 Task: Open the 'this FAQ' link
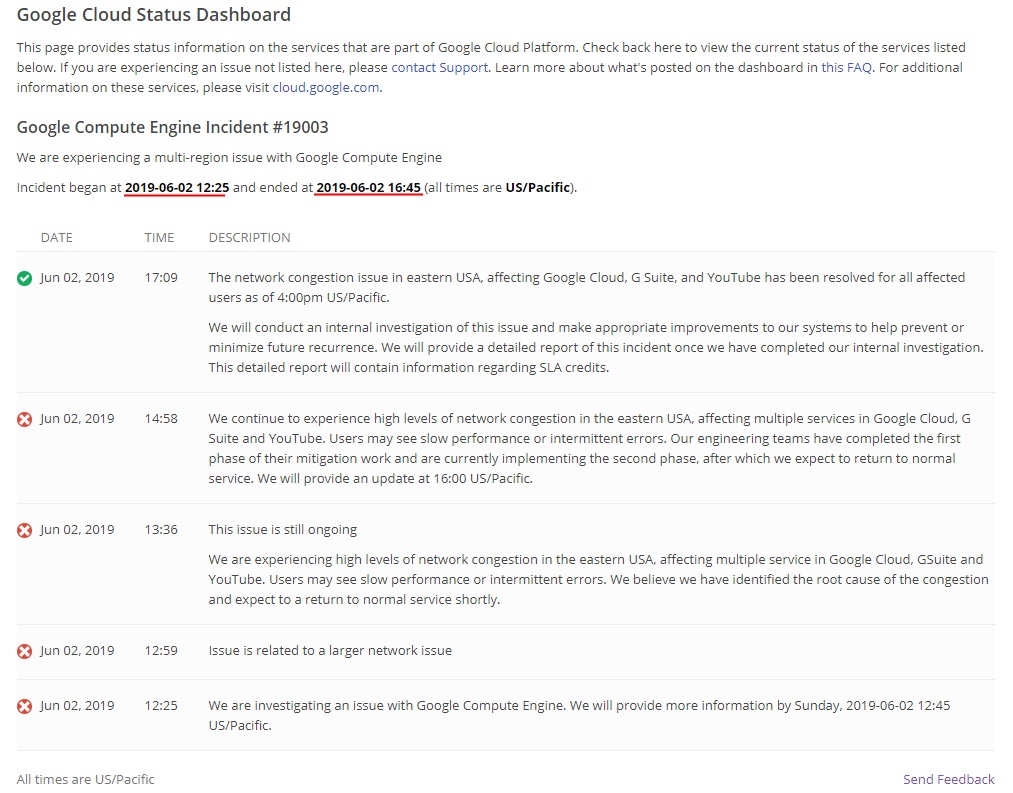pos(846,67)
